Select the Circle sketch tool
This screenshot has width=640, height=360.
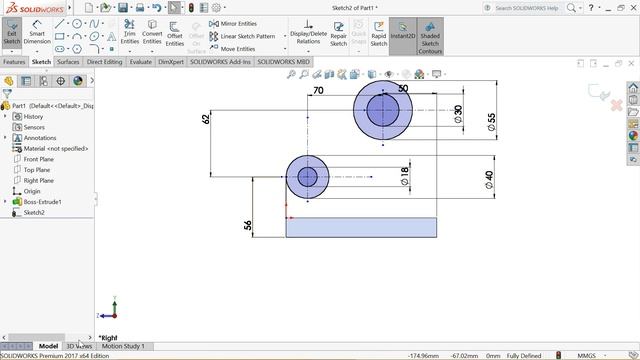coord(77,24)
